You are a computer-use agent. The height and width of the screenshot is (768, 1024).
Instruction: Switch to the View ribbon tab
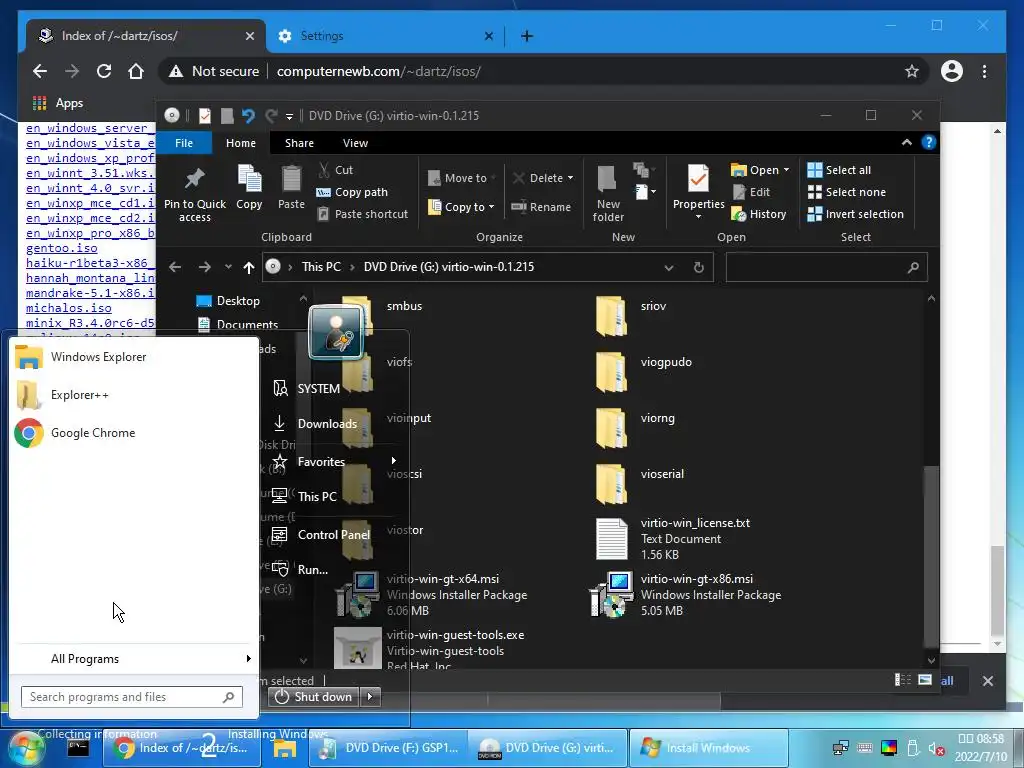tap(355, 143)
